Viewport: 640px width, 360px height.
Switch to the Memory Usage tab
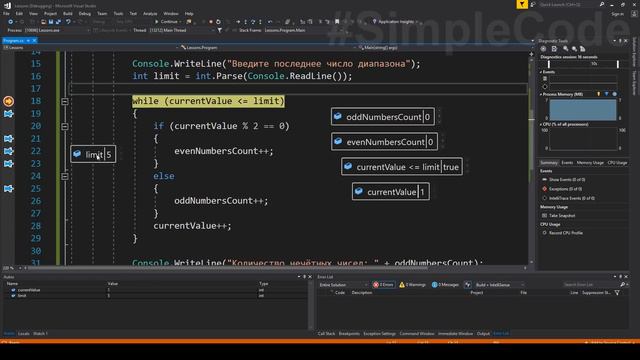590,163
